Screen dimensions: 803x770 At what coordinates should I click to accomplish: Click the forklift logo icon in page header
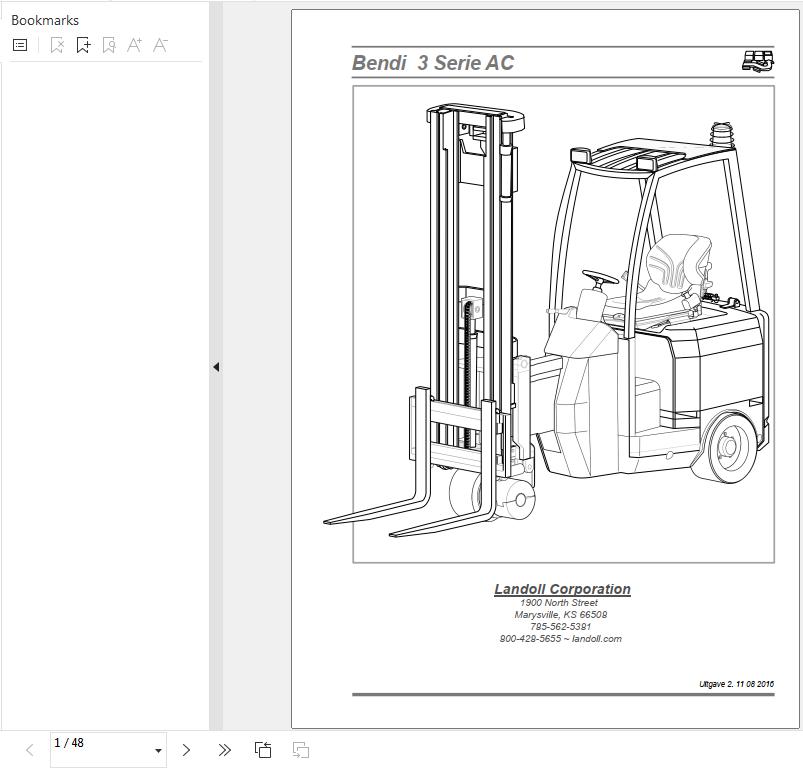click(x=758, y=61)
